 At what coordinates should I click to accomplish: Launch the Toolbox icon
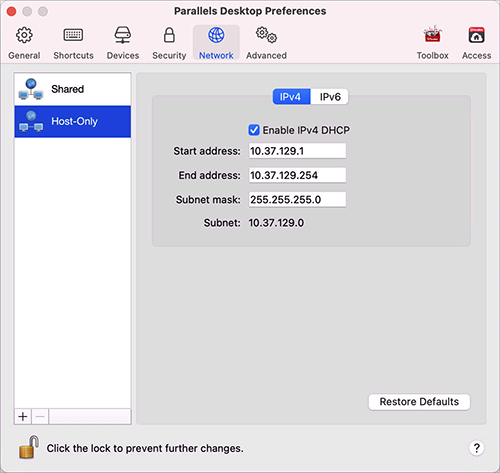tap(432, 34)
